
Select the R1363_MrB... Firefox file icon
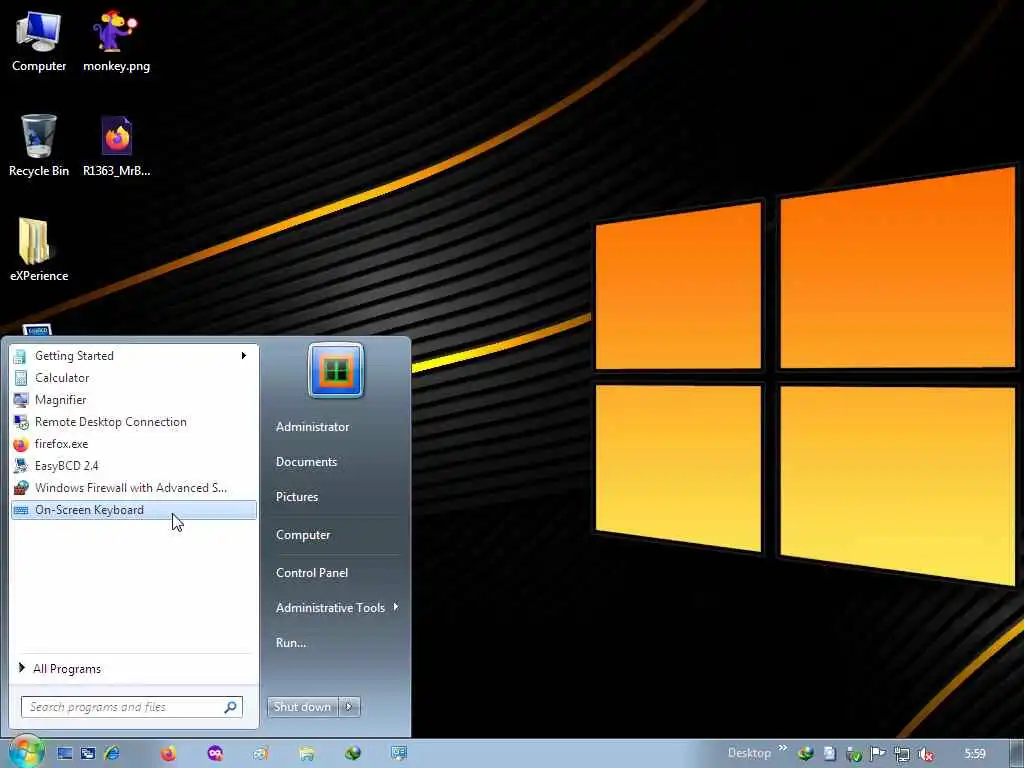tap(116, 145)
